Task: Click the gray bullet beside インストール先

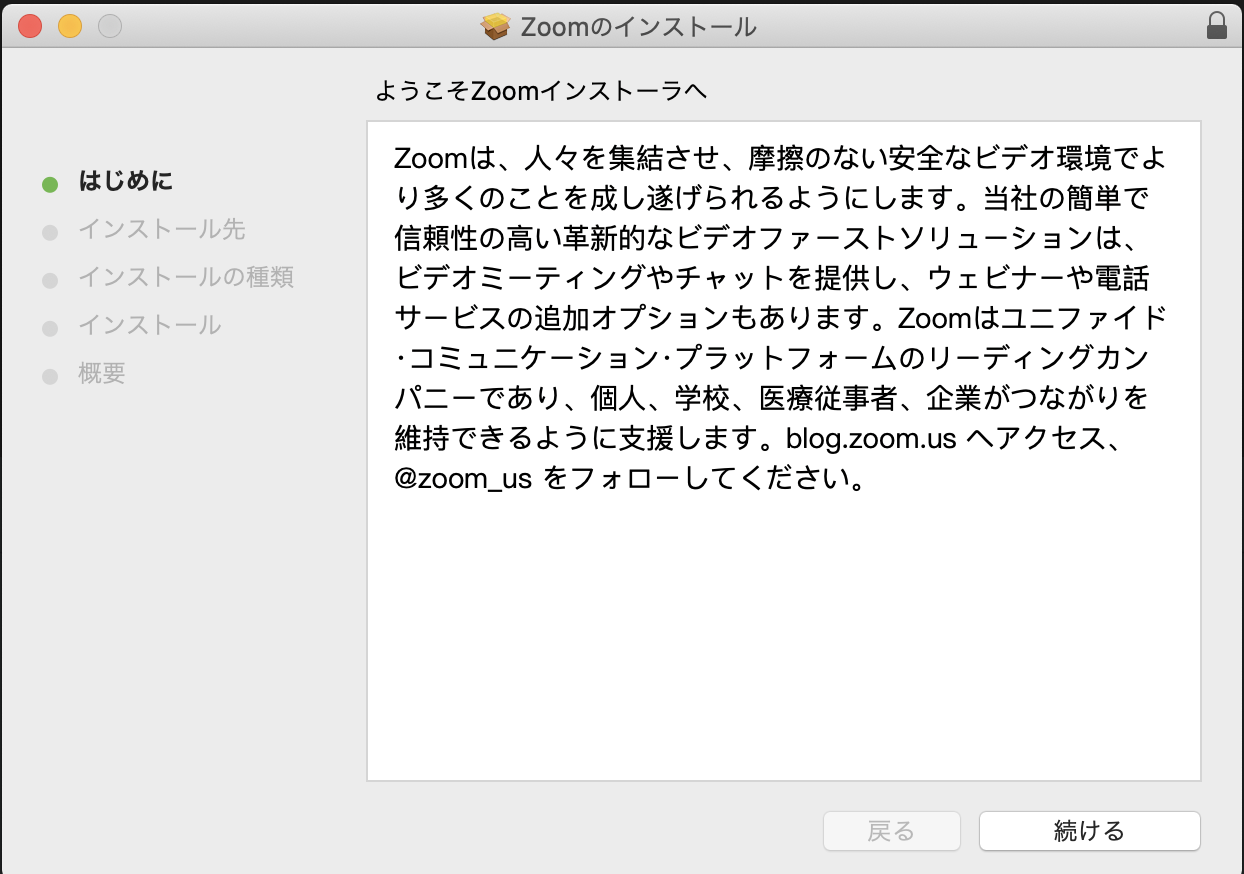Action: click(50, 233)
